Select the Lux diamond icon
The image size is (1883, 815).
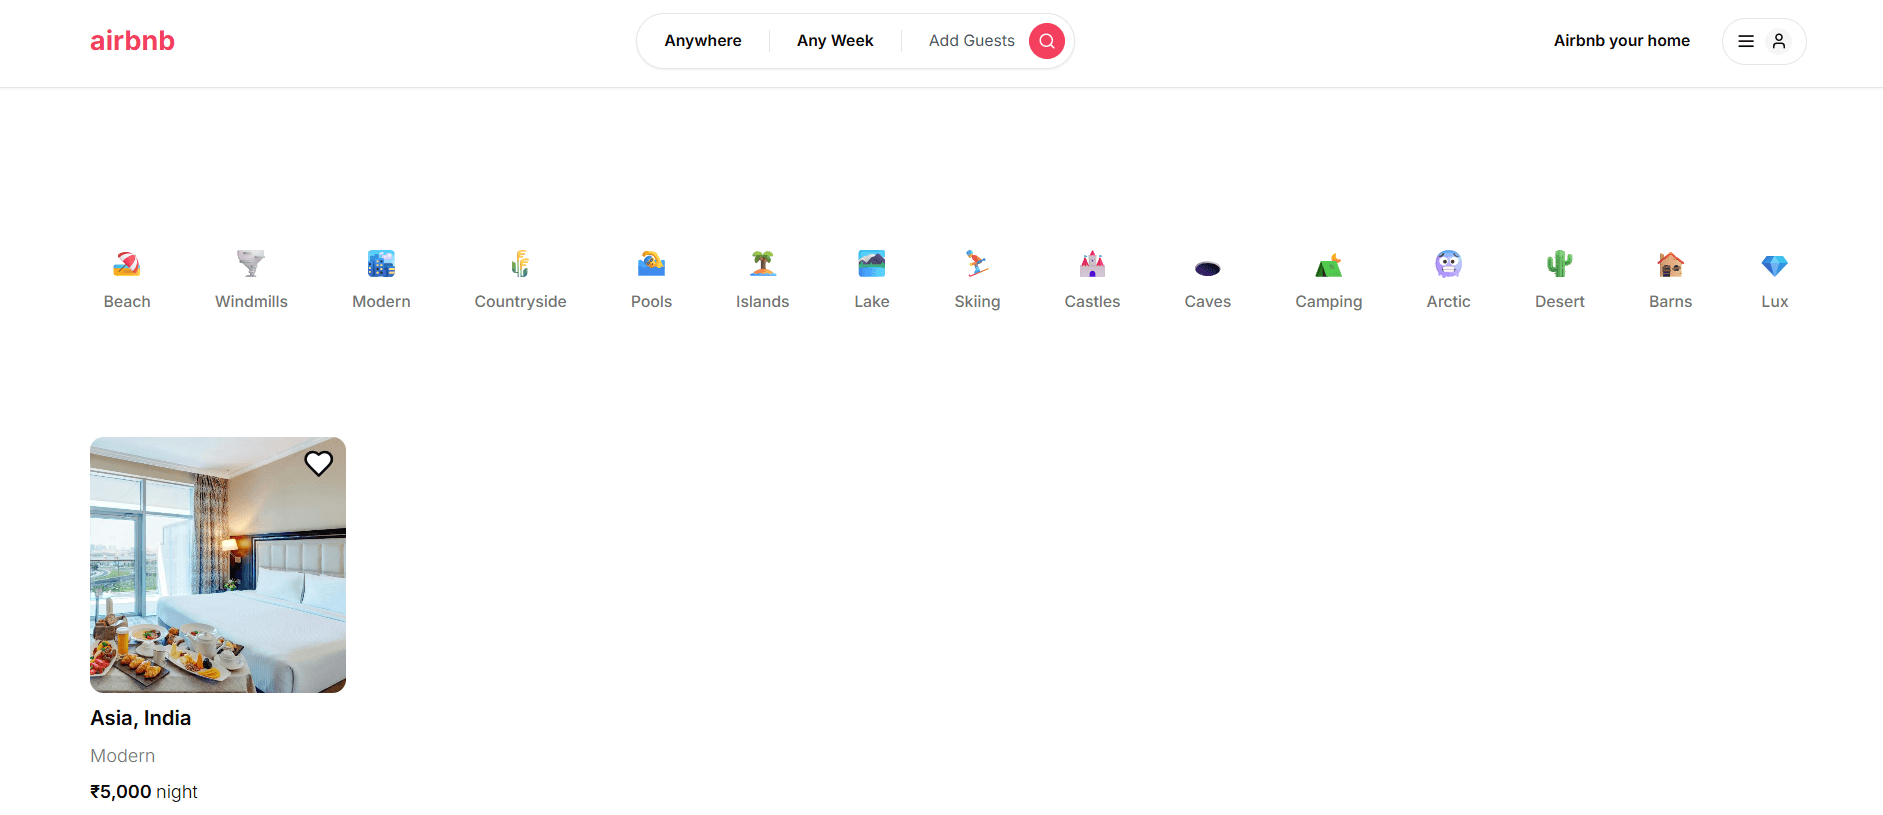pos(1775,265)
